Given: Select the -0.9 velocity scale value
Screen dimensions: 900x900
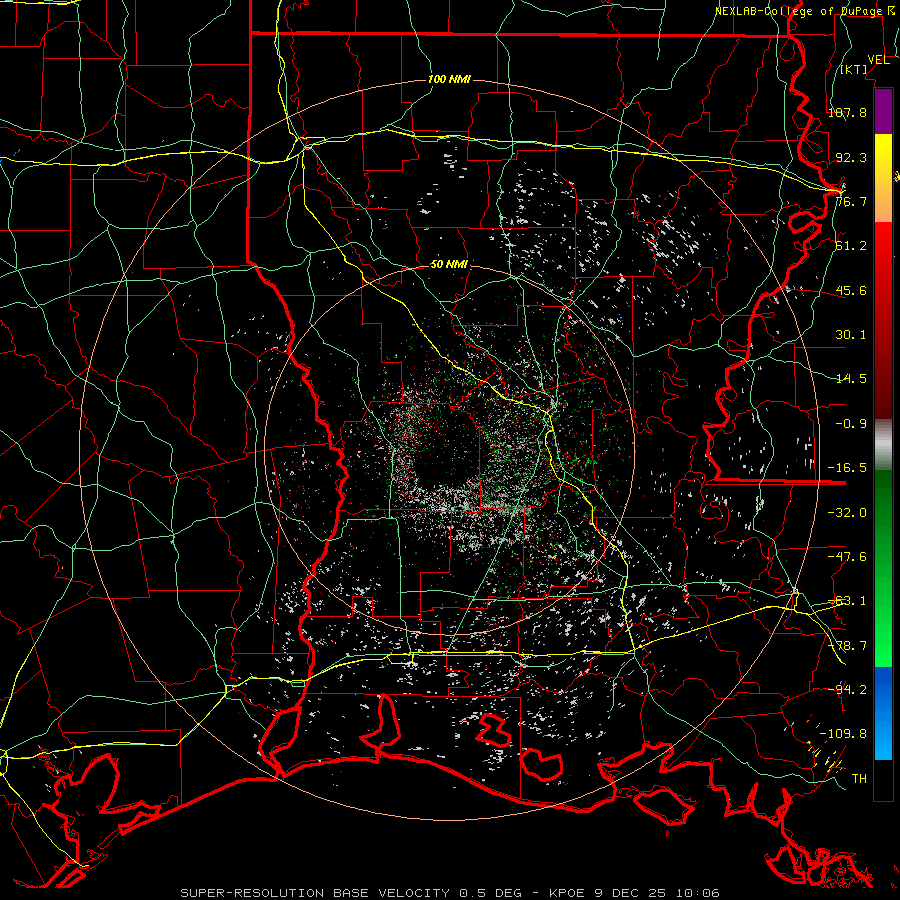Looking at the screenshot, I should click(x=851, y=424).
